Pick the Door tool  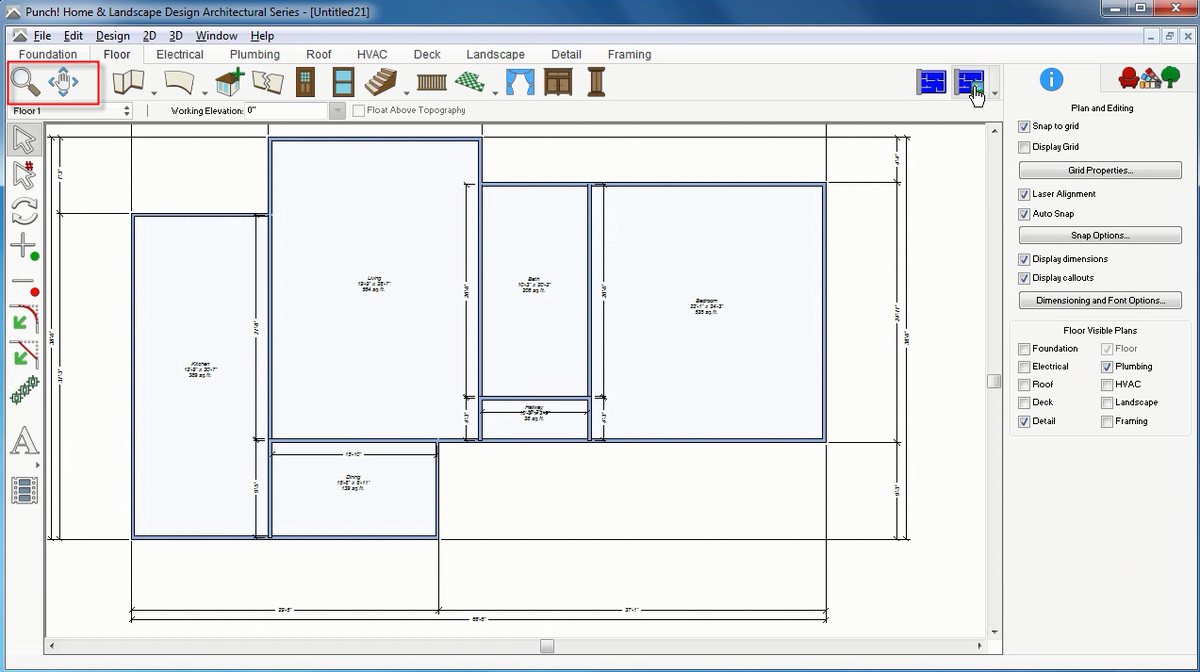306,82
